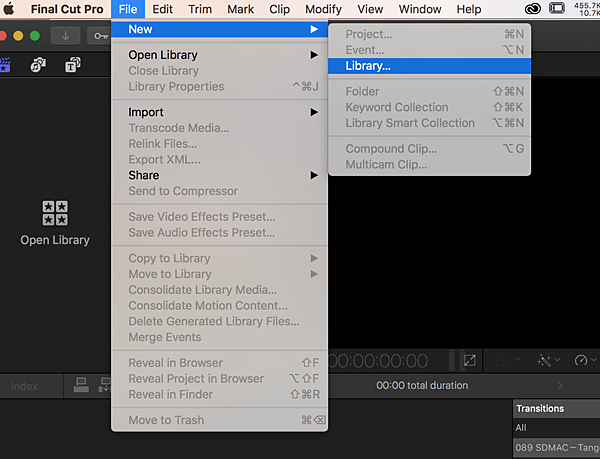Click the import media down-arrow button
The height and width of the screenshot is (459, 600).
click(65, 36)
